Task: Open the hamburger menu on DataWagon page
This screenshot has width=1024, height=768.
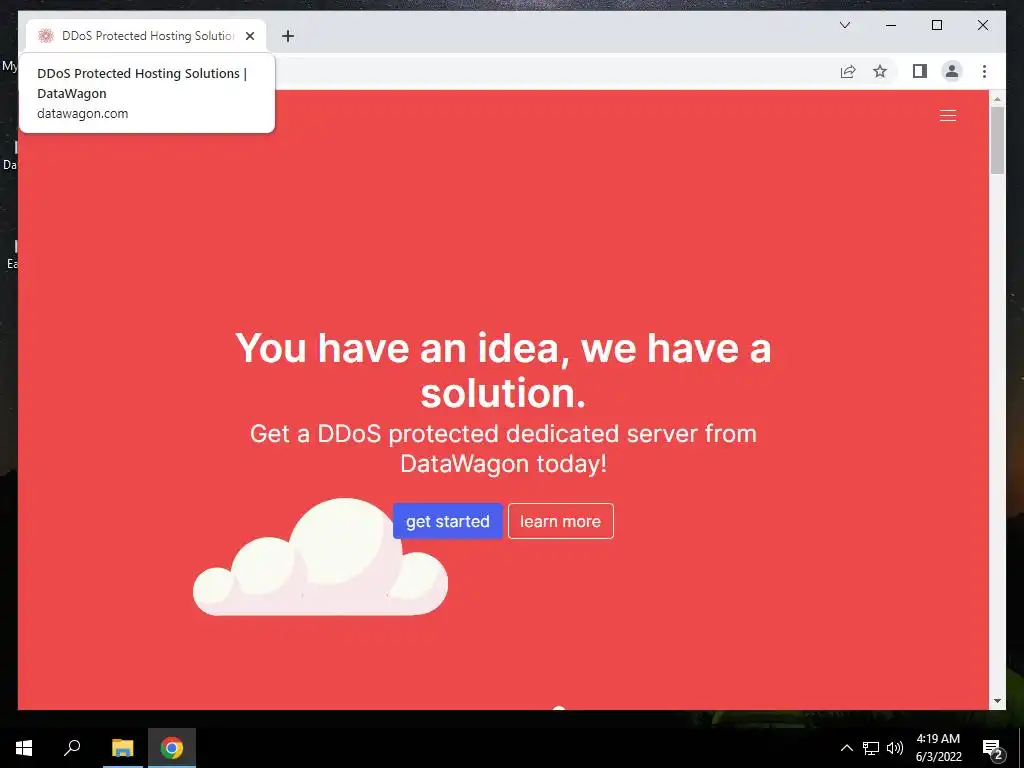Action: coord(948,116)
